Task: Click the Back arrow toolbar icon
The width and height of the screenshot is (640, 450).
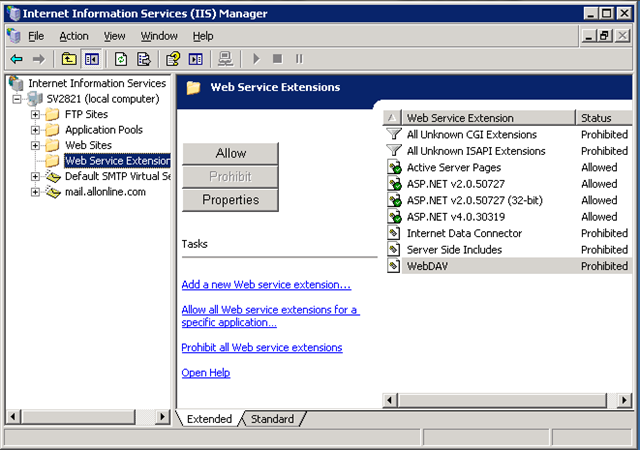Action: pyautogui.click(x=16, y=59)
